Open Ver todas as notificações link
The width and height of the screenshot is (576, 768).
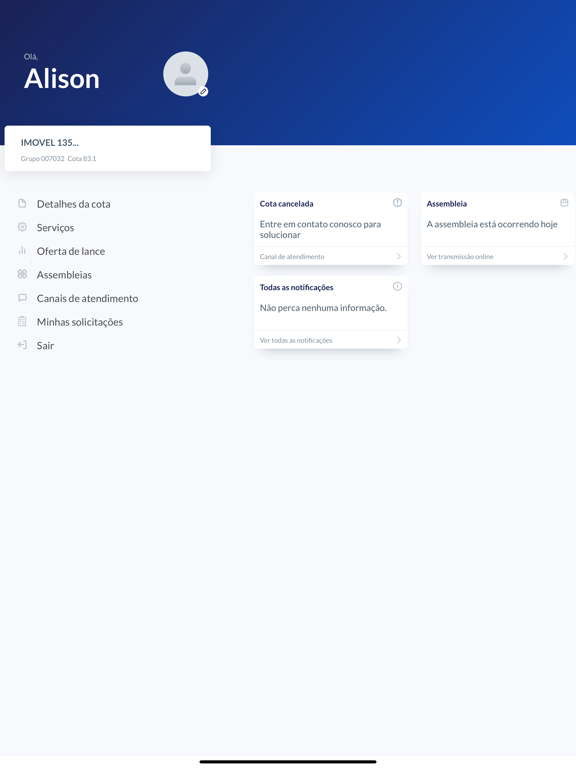point(296,340)
